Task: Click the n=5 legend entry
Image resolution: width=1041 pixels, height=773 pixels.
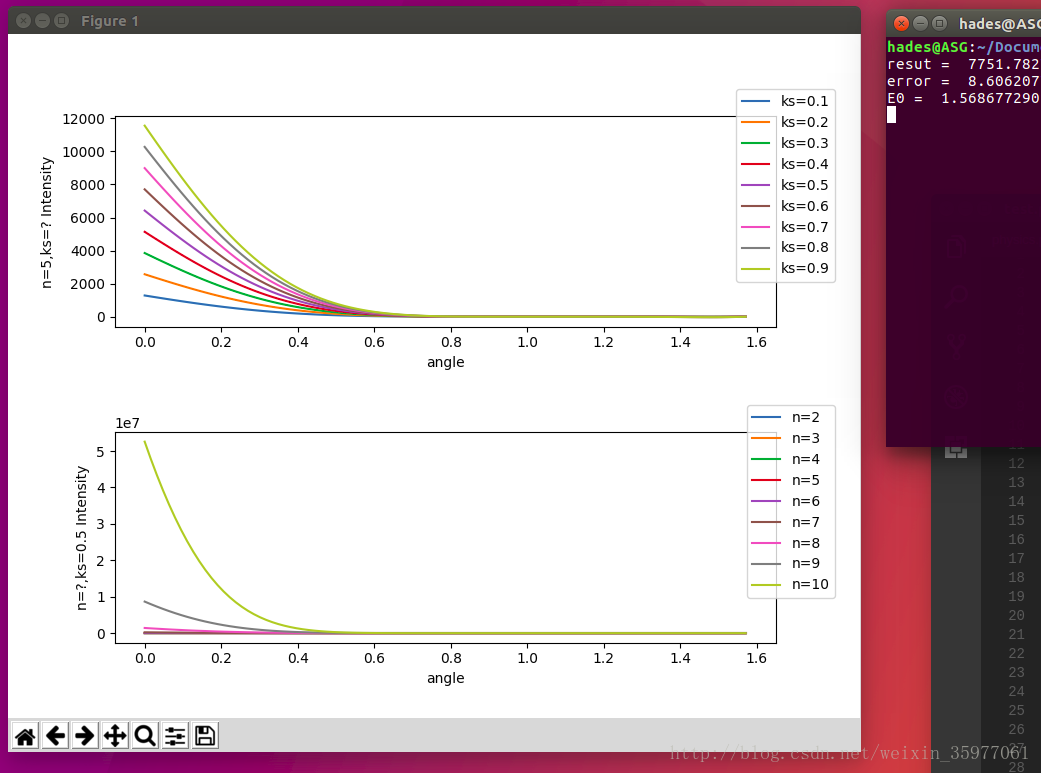Action: pyautogui.click(x=785, y=480)
